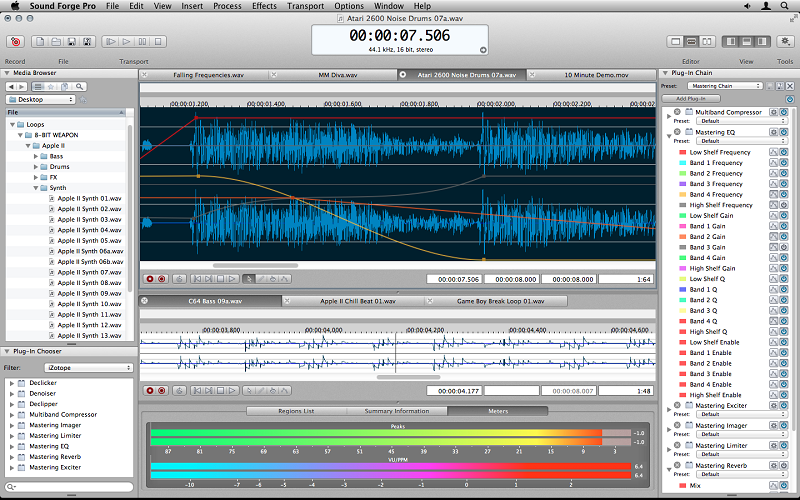Select the stacked editor layout icon

tap(691, 41)
